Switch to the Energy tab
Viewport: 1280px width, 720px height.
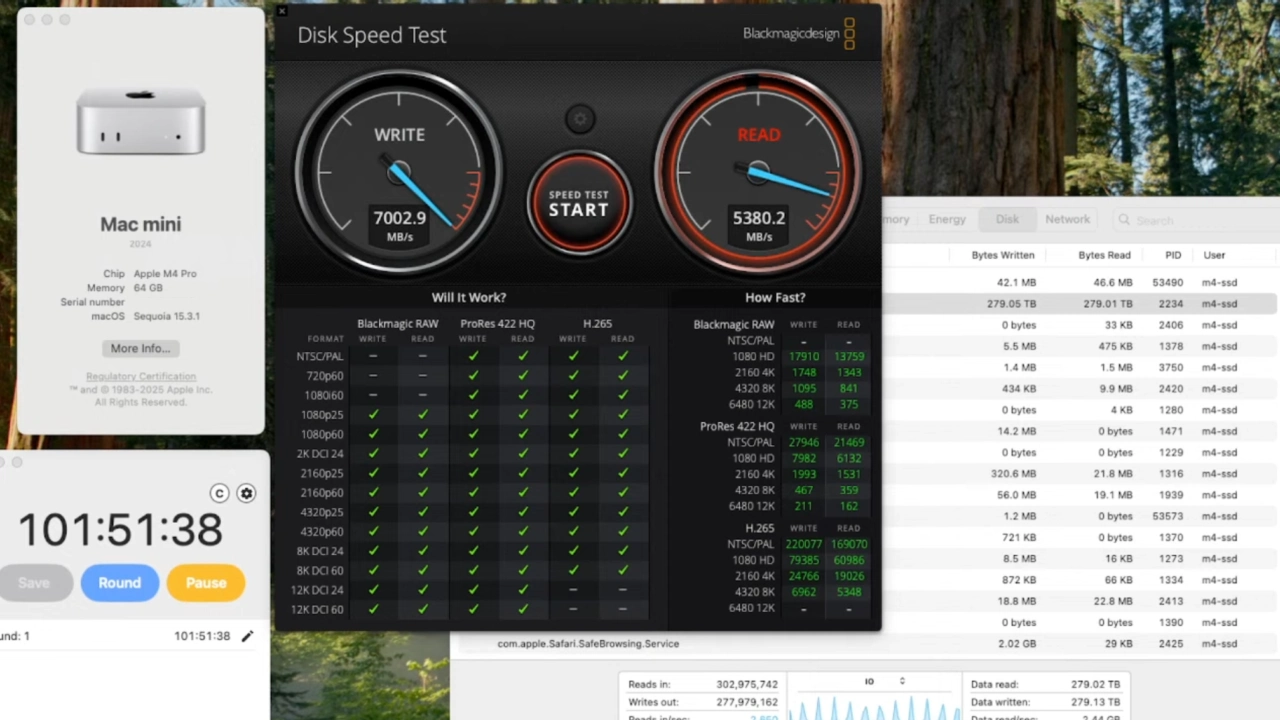coord(947,219)
